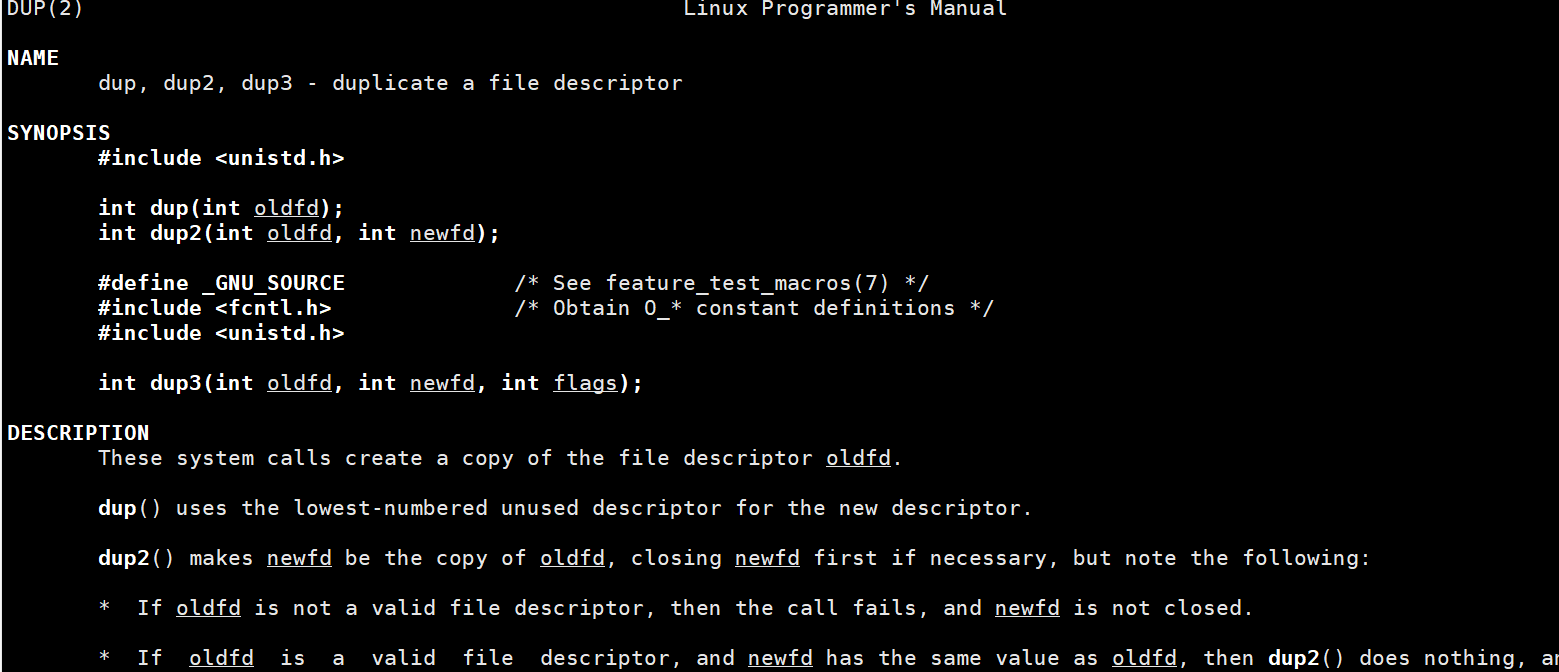
Task: Click bold "dup2()" before "makes newfd"
Action: coord(136,558)
